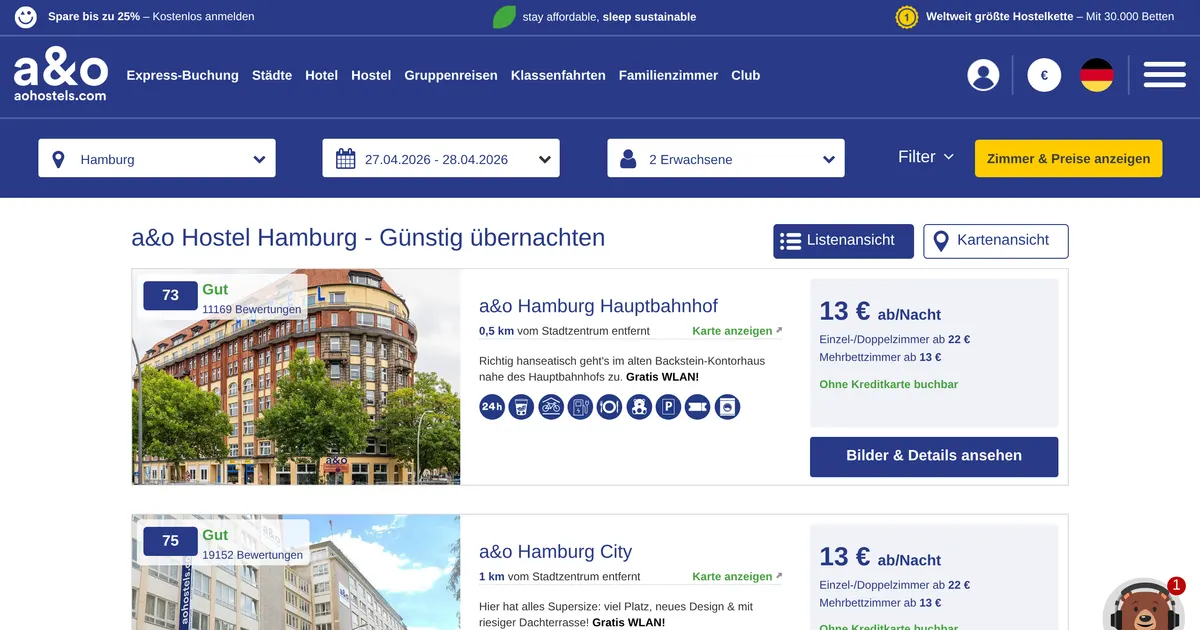Switch to Listenansicht view
This screenshot has width=1200, height=630.
(x=843, y=241)
